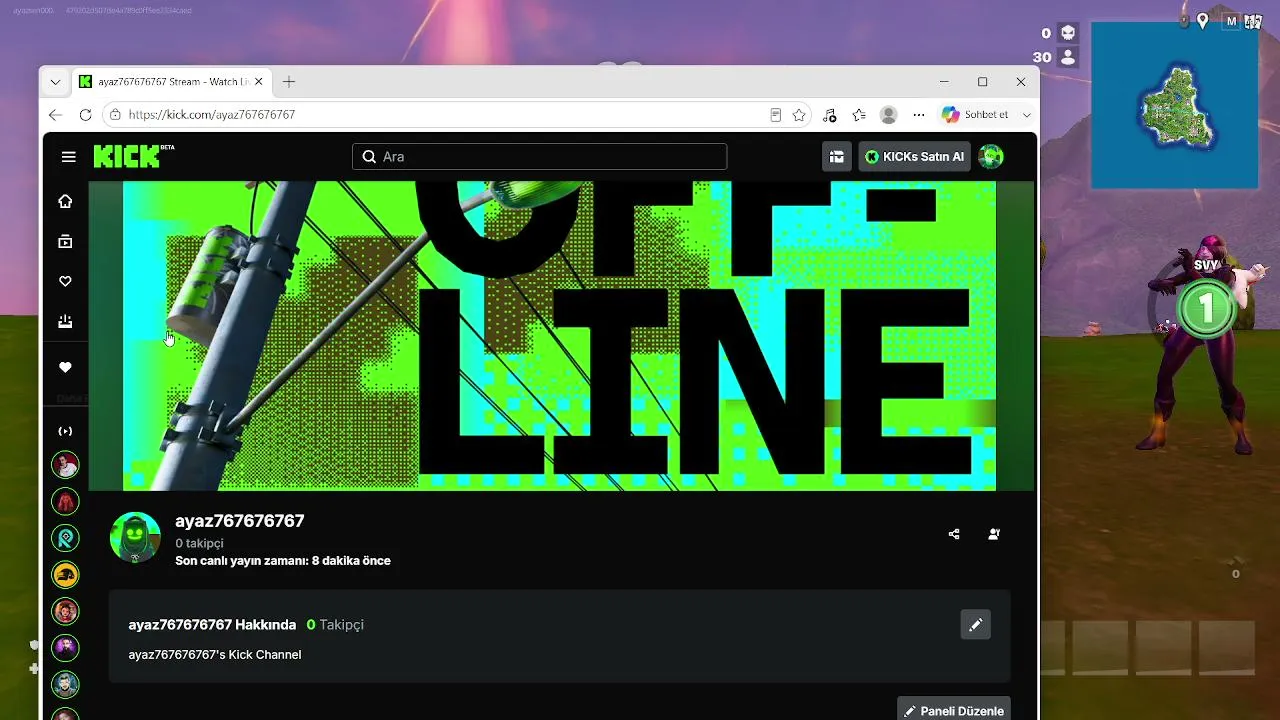This screenshot has height=720, width=1280.
Task: Open Following outline heart icon in sidebar
Action: pyautogui.click(x=65, y=281)
